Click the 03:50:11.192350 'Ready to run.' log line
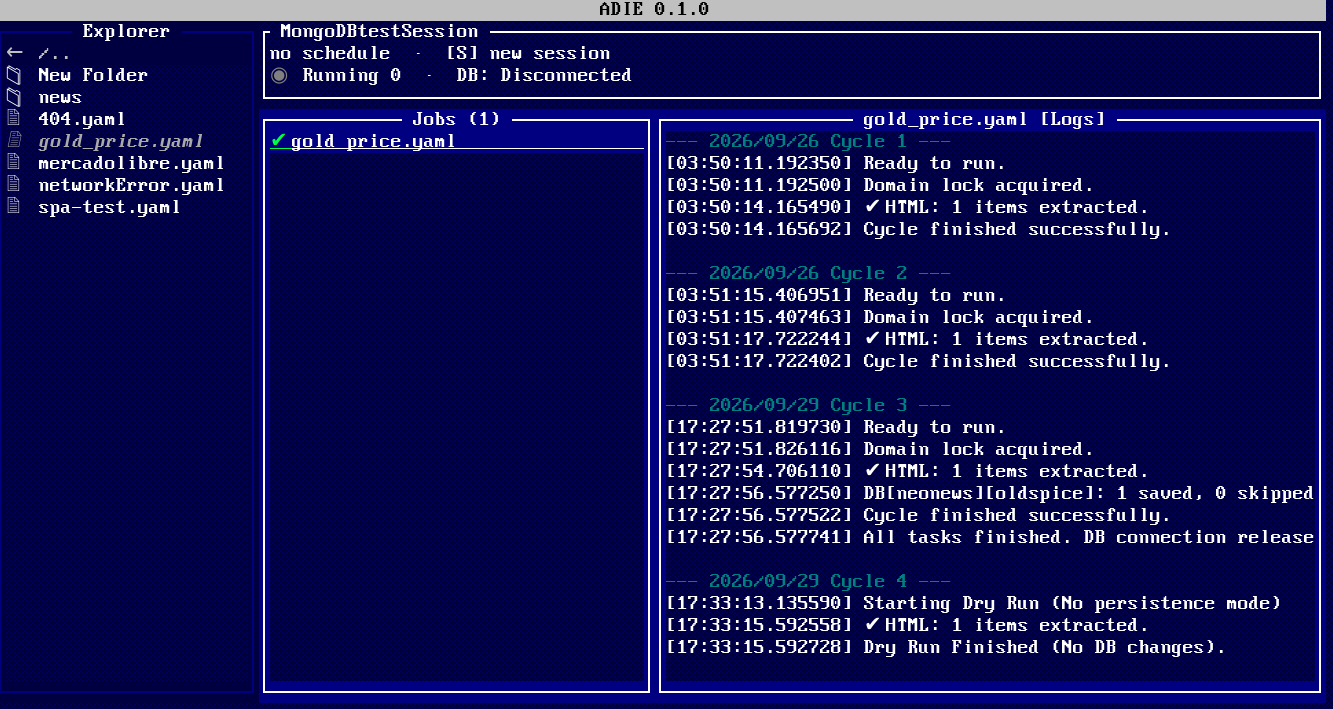1333x709 pixels. [x=836, y=163]
